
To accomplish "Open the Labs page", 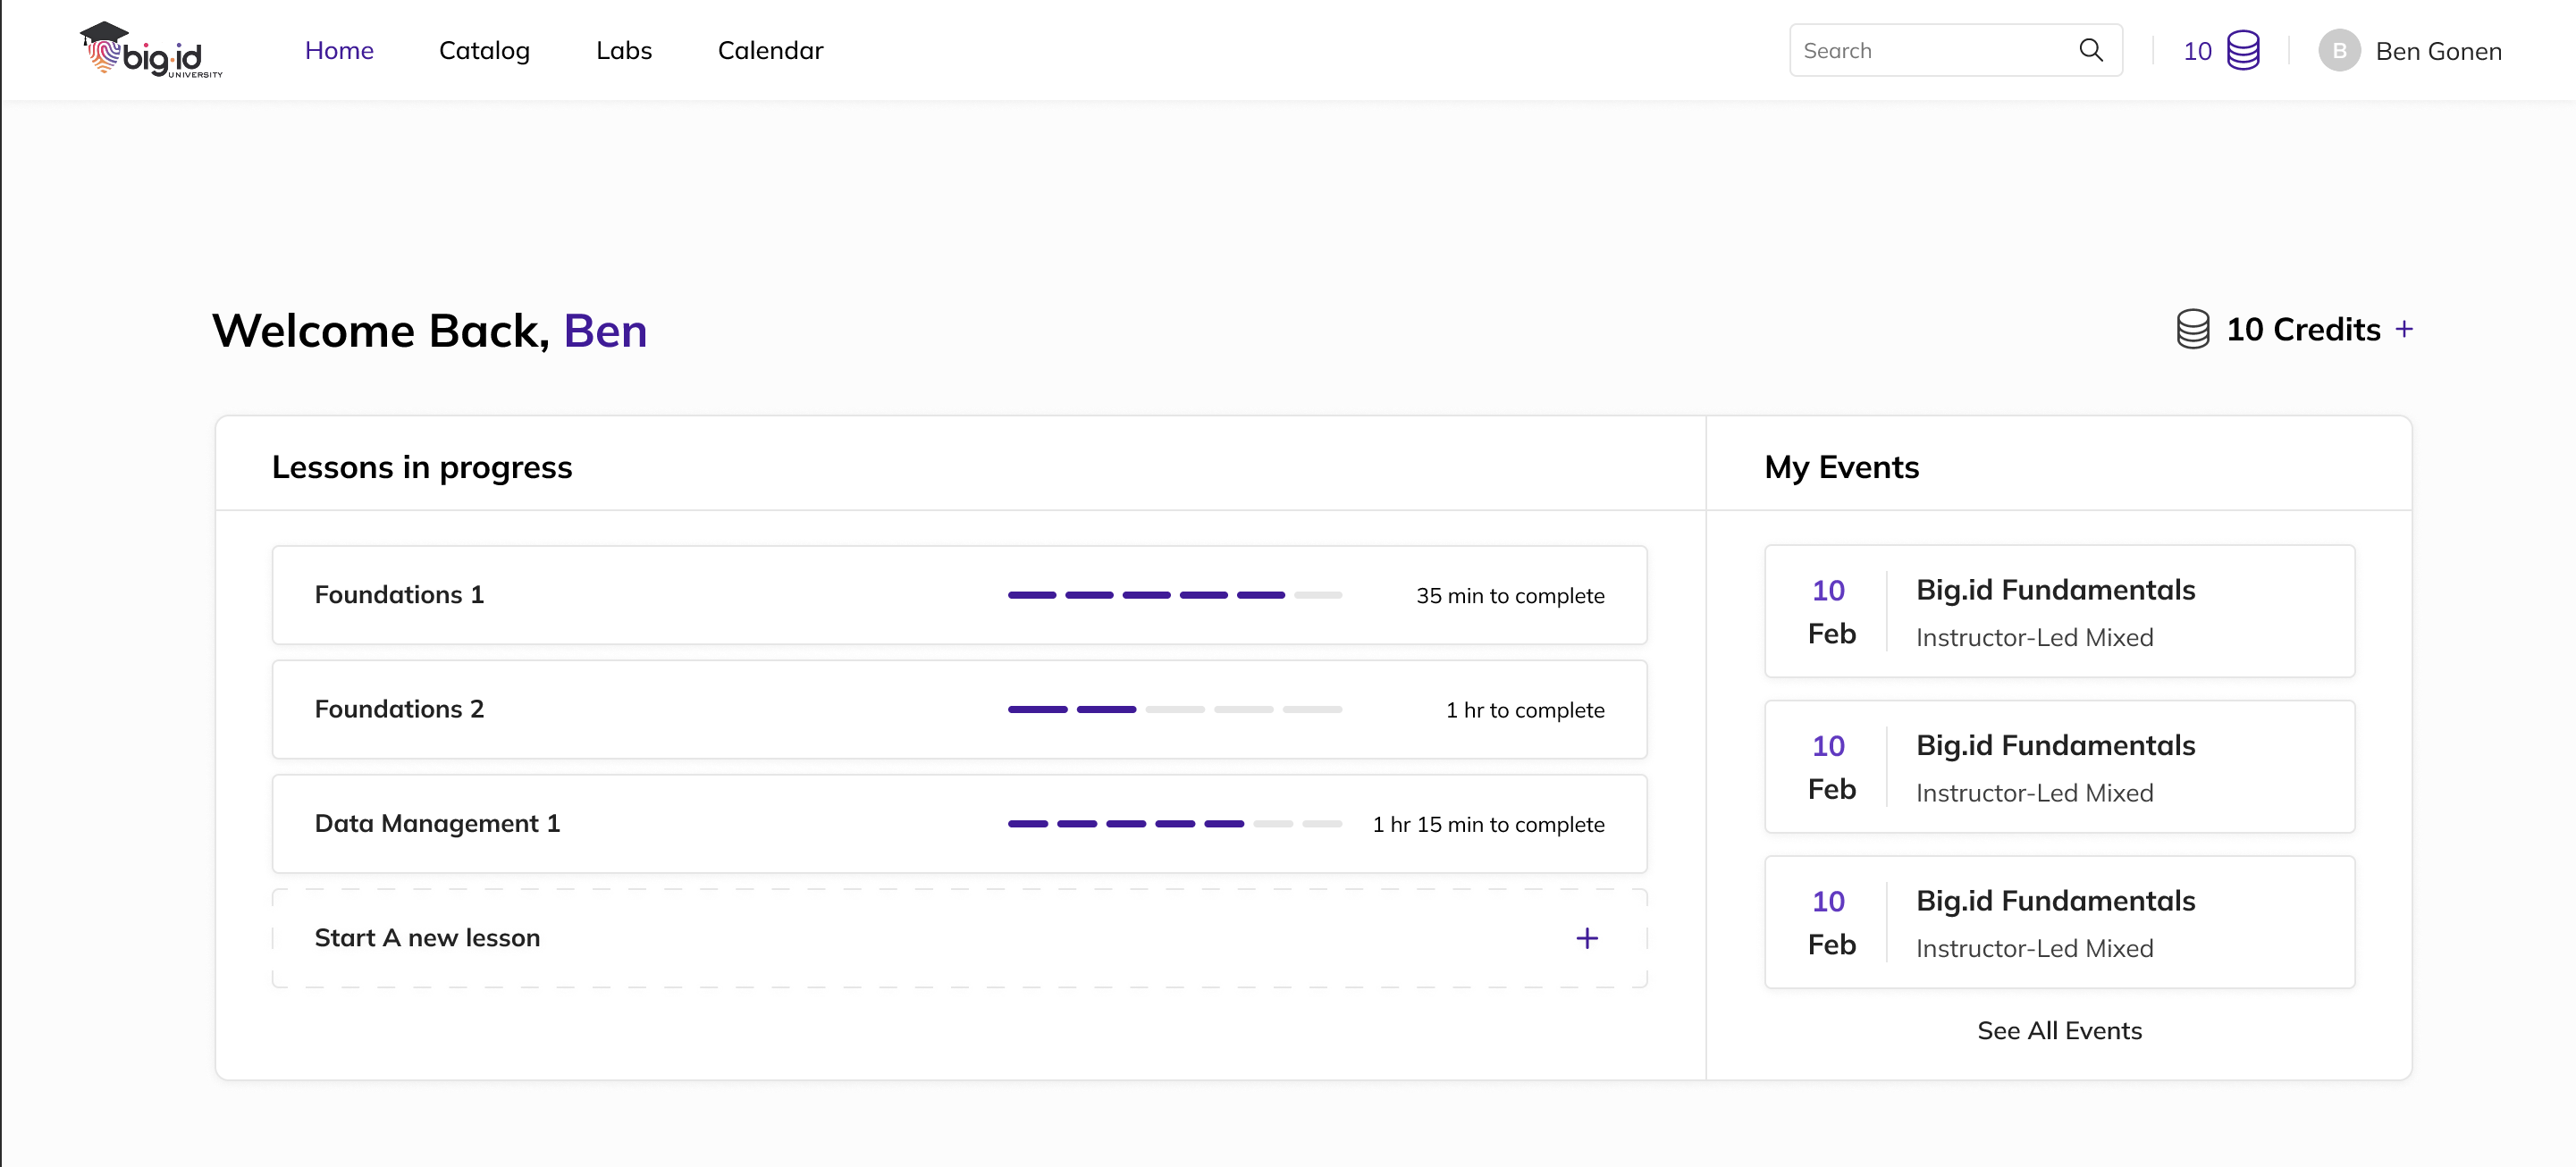I will (624, 50).
